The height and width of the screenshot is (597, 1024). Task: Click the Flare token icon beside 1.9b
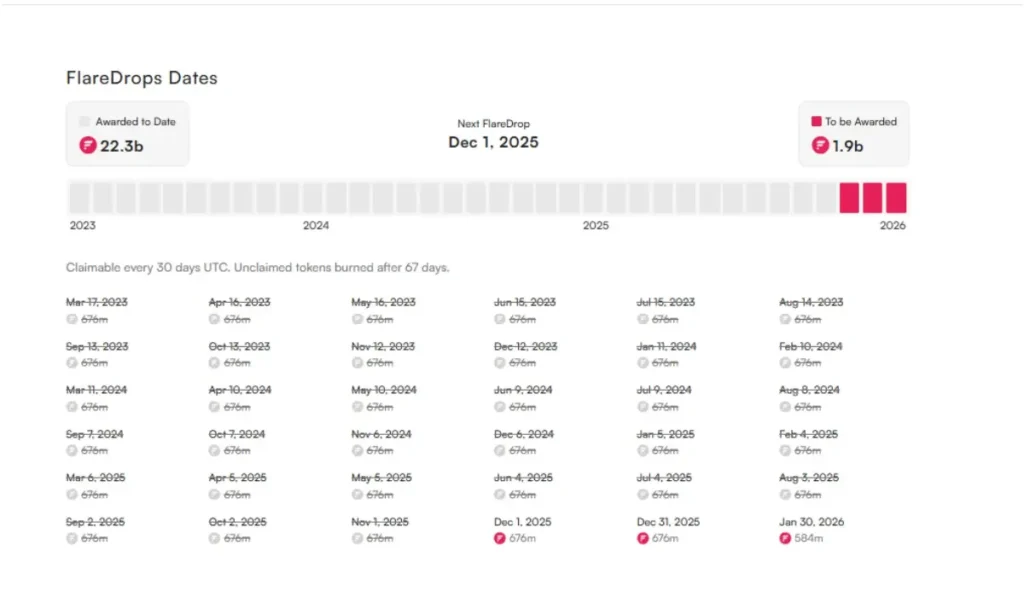pos(821,146)
